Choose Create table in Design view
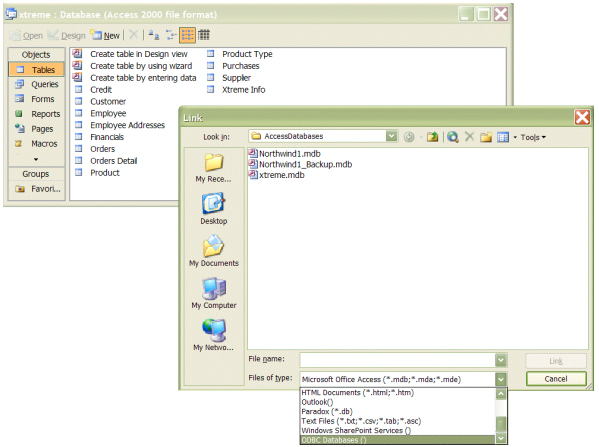Image resolution: width=599 pixels, height=447 pixels. (x=130, y=54)
